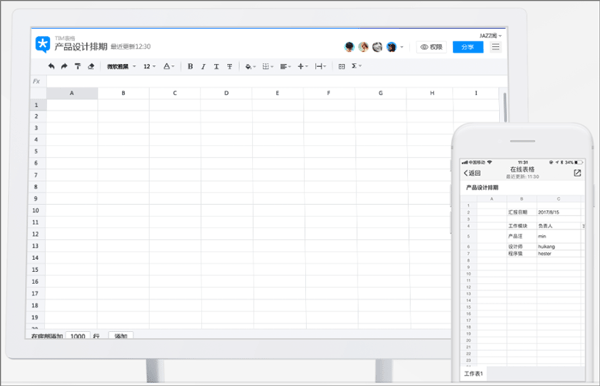Click the merge cells icon
The height and width of the screenshot is (386, 600).
(342, 67)
